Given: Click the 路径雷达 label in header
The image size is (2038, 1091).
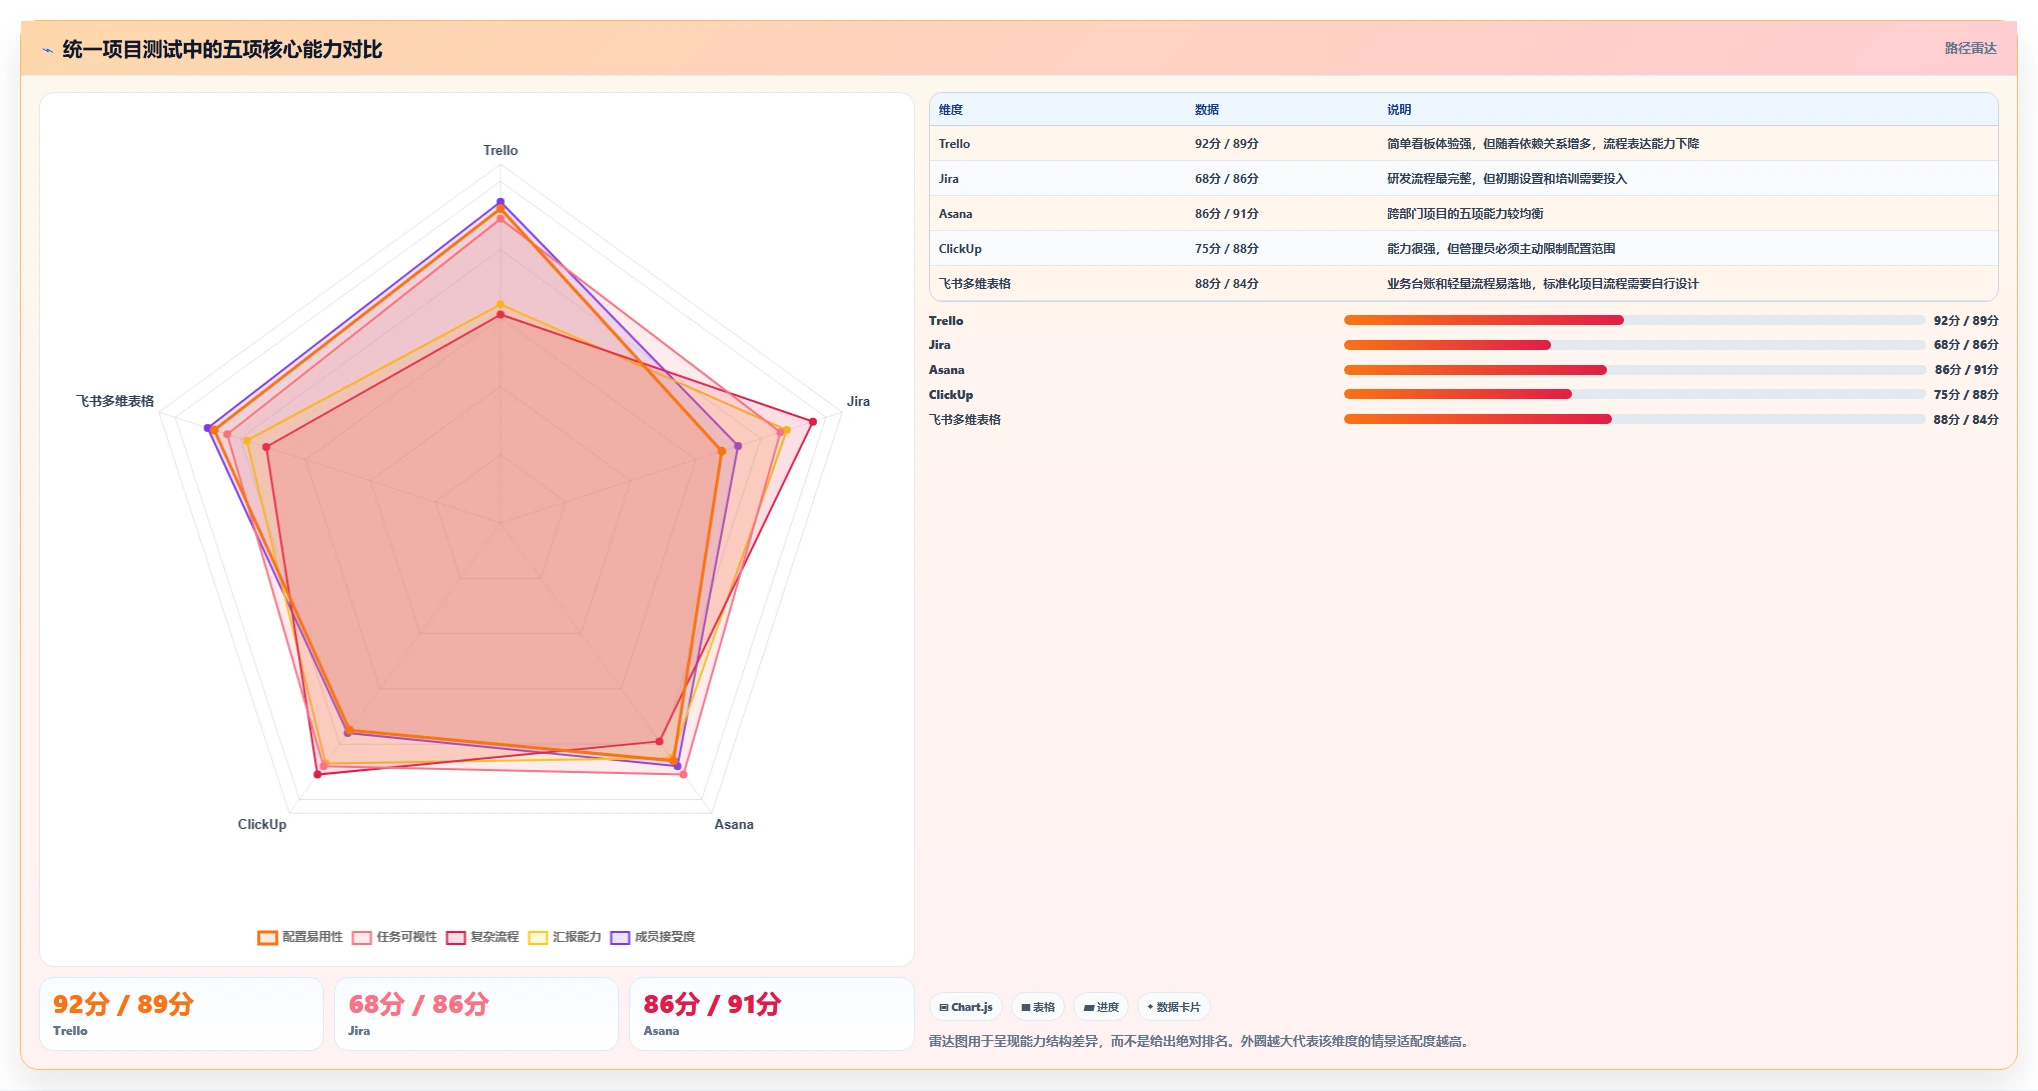Looking at the screenshot, I should [1970, 48].
